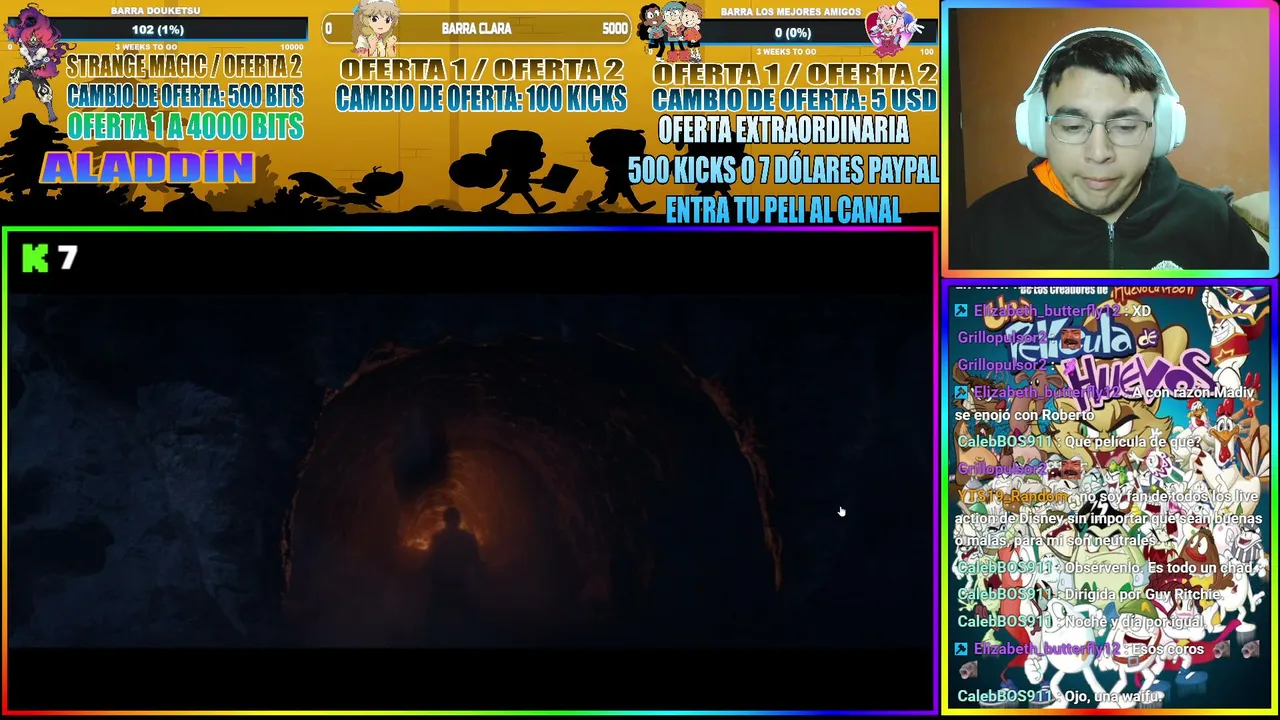Click the badge icon beside Elizabeth_butterfly12's XD message

[962, 311]
